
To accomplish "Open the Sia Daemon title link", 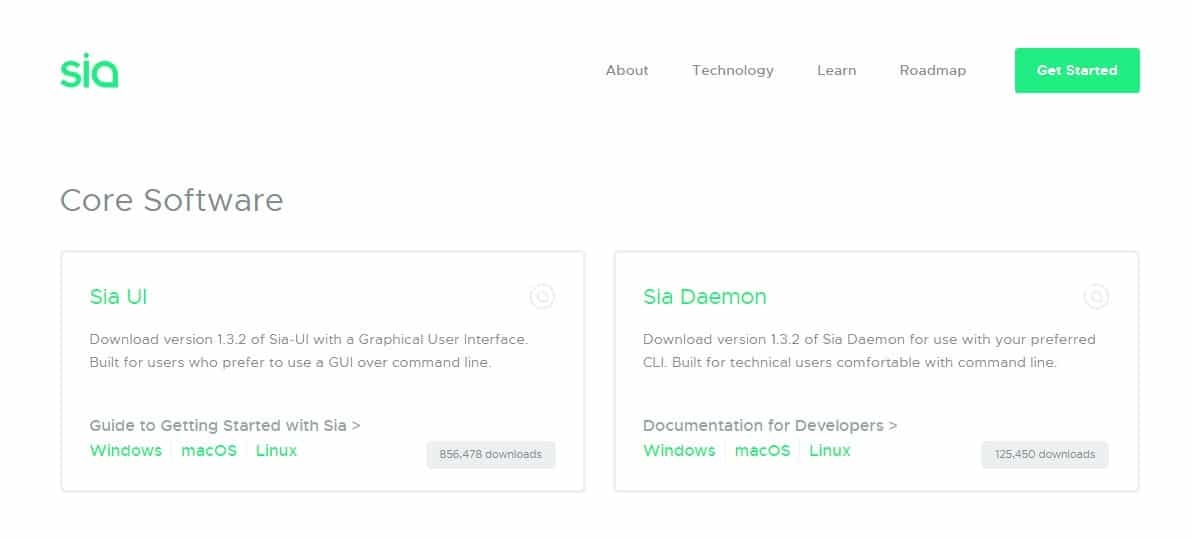I will pos(705,296).
